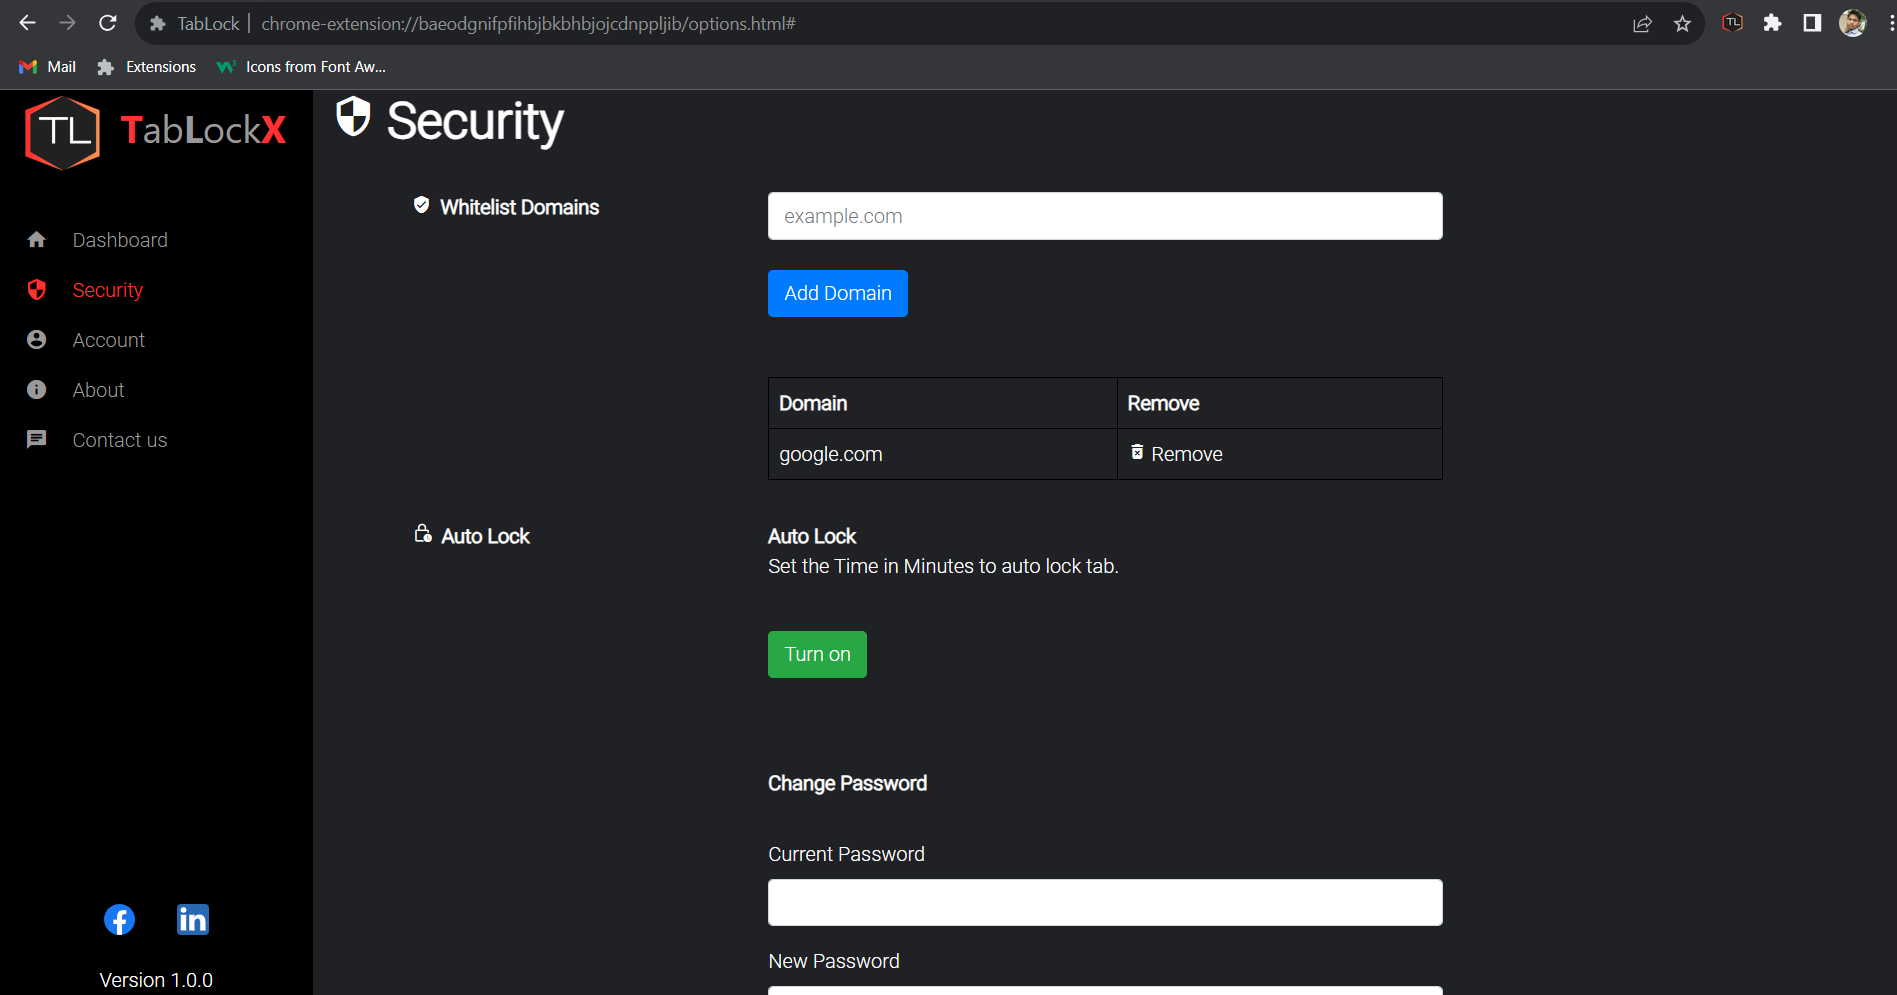Click the Current Password input field
1897x995 pixels.
point(1104,901)
